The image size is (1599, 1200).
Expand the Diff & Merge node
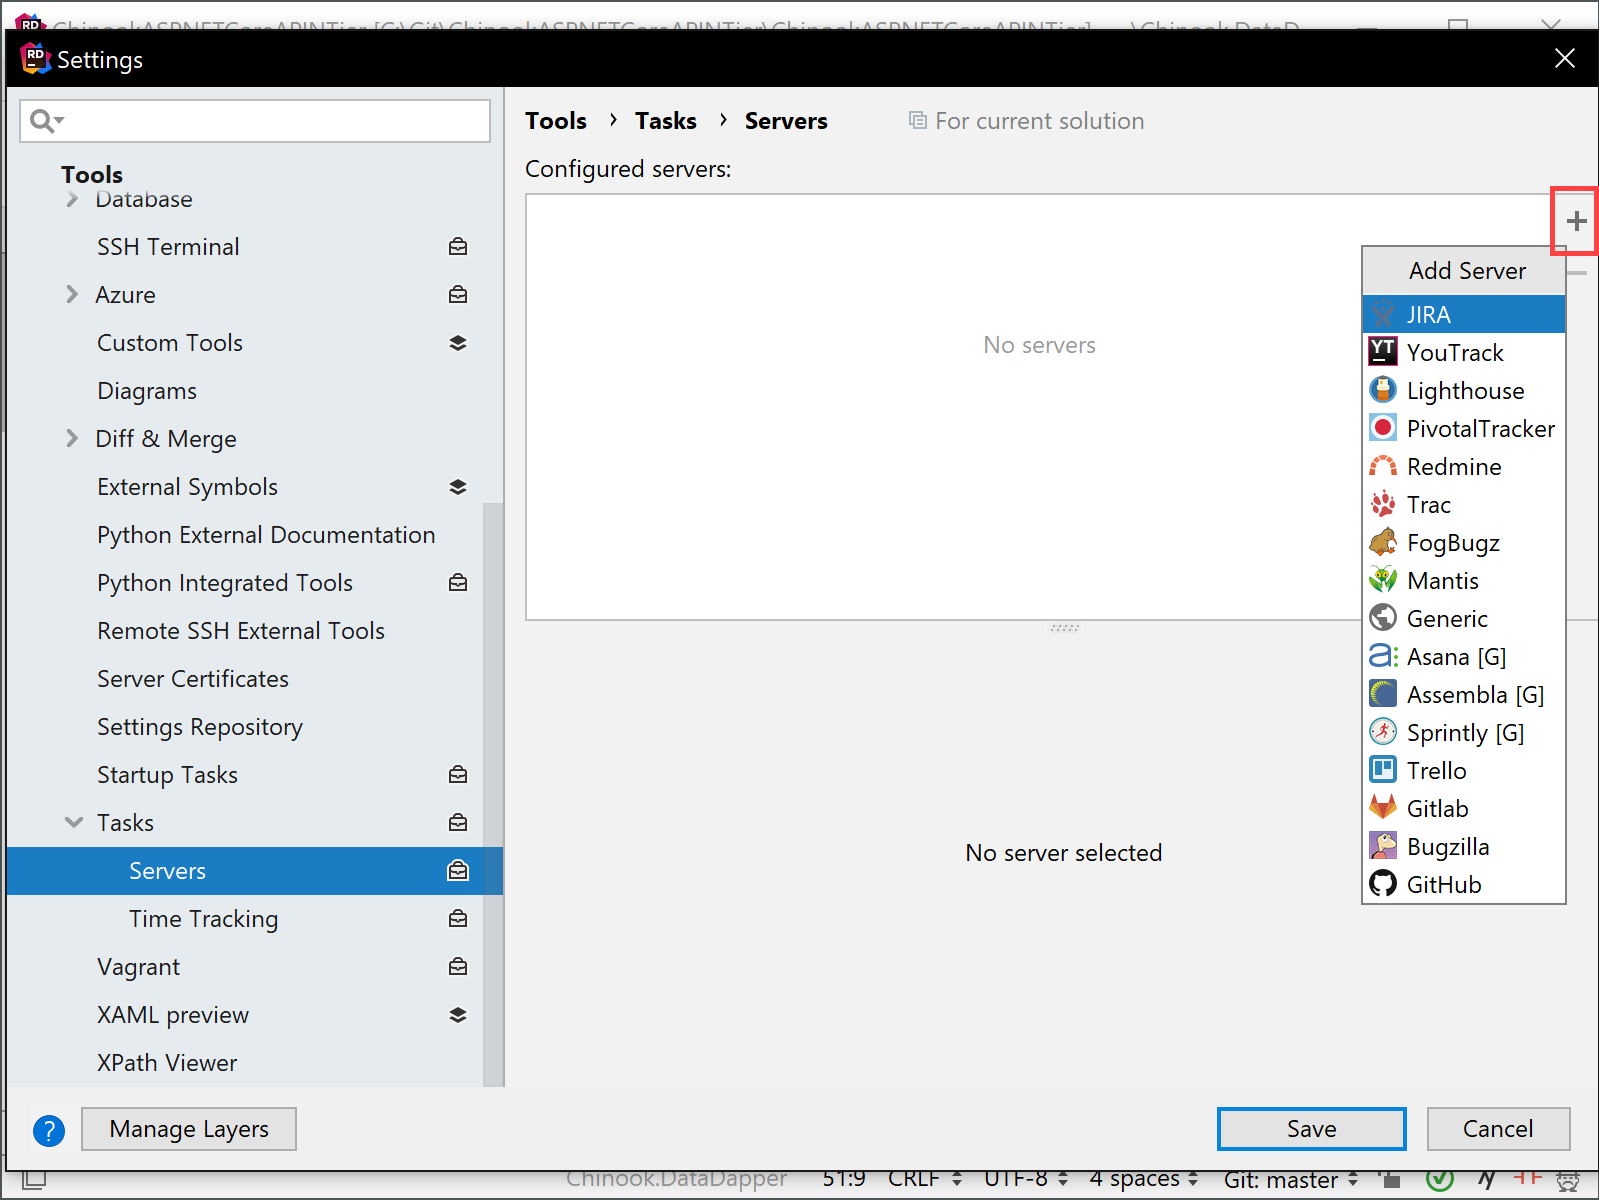pyautogui.click(x=72, y=438)
